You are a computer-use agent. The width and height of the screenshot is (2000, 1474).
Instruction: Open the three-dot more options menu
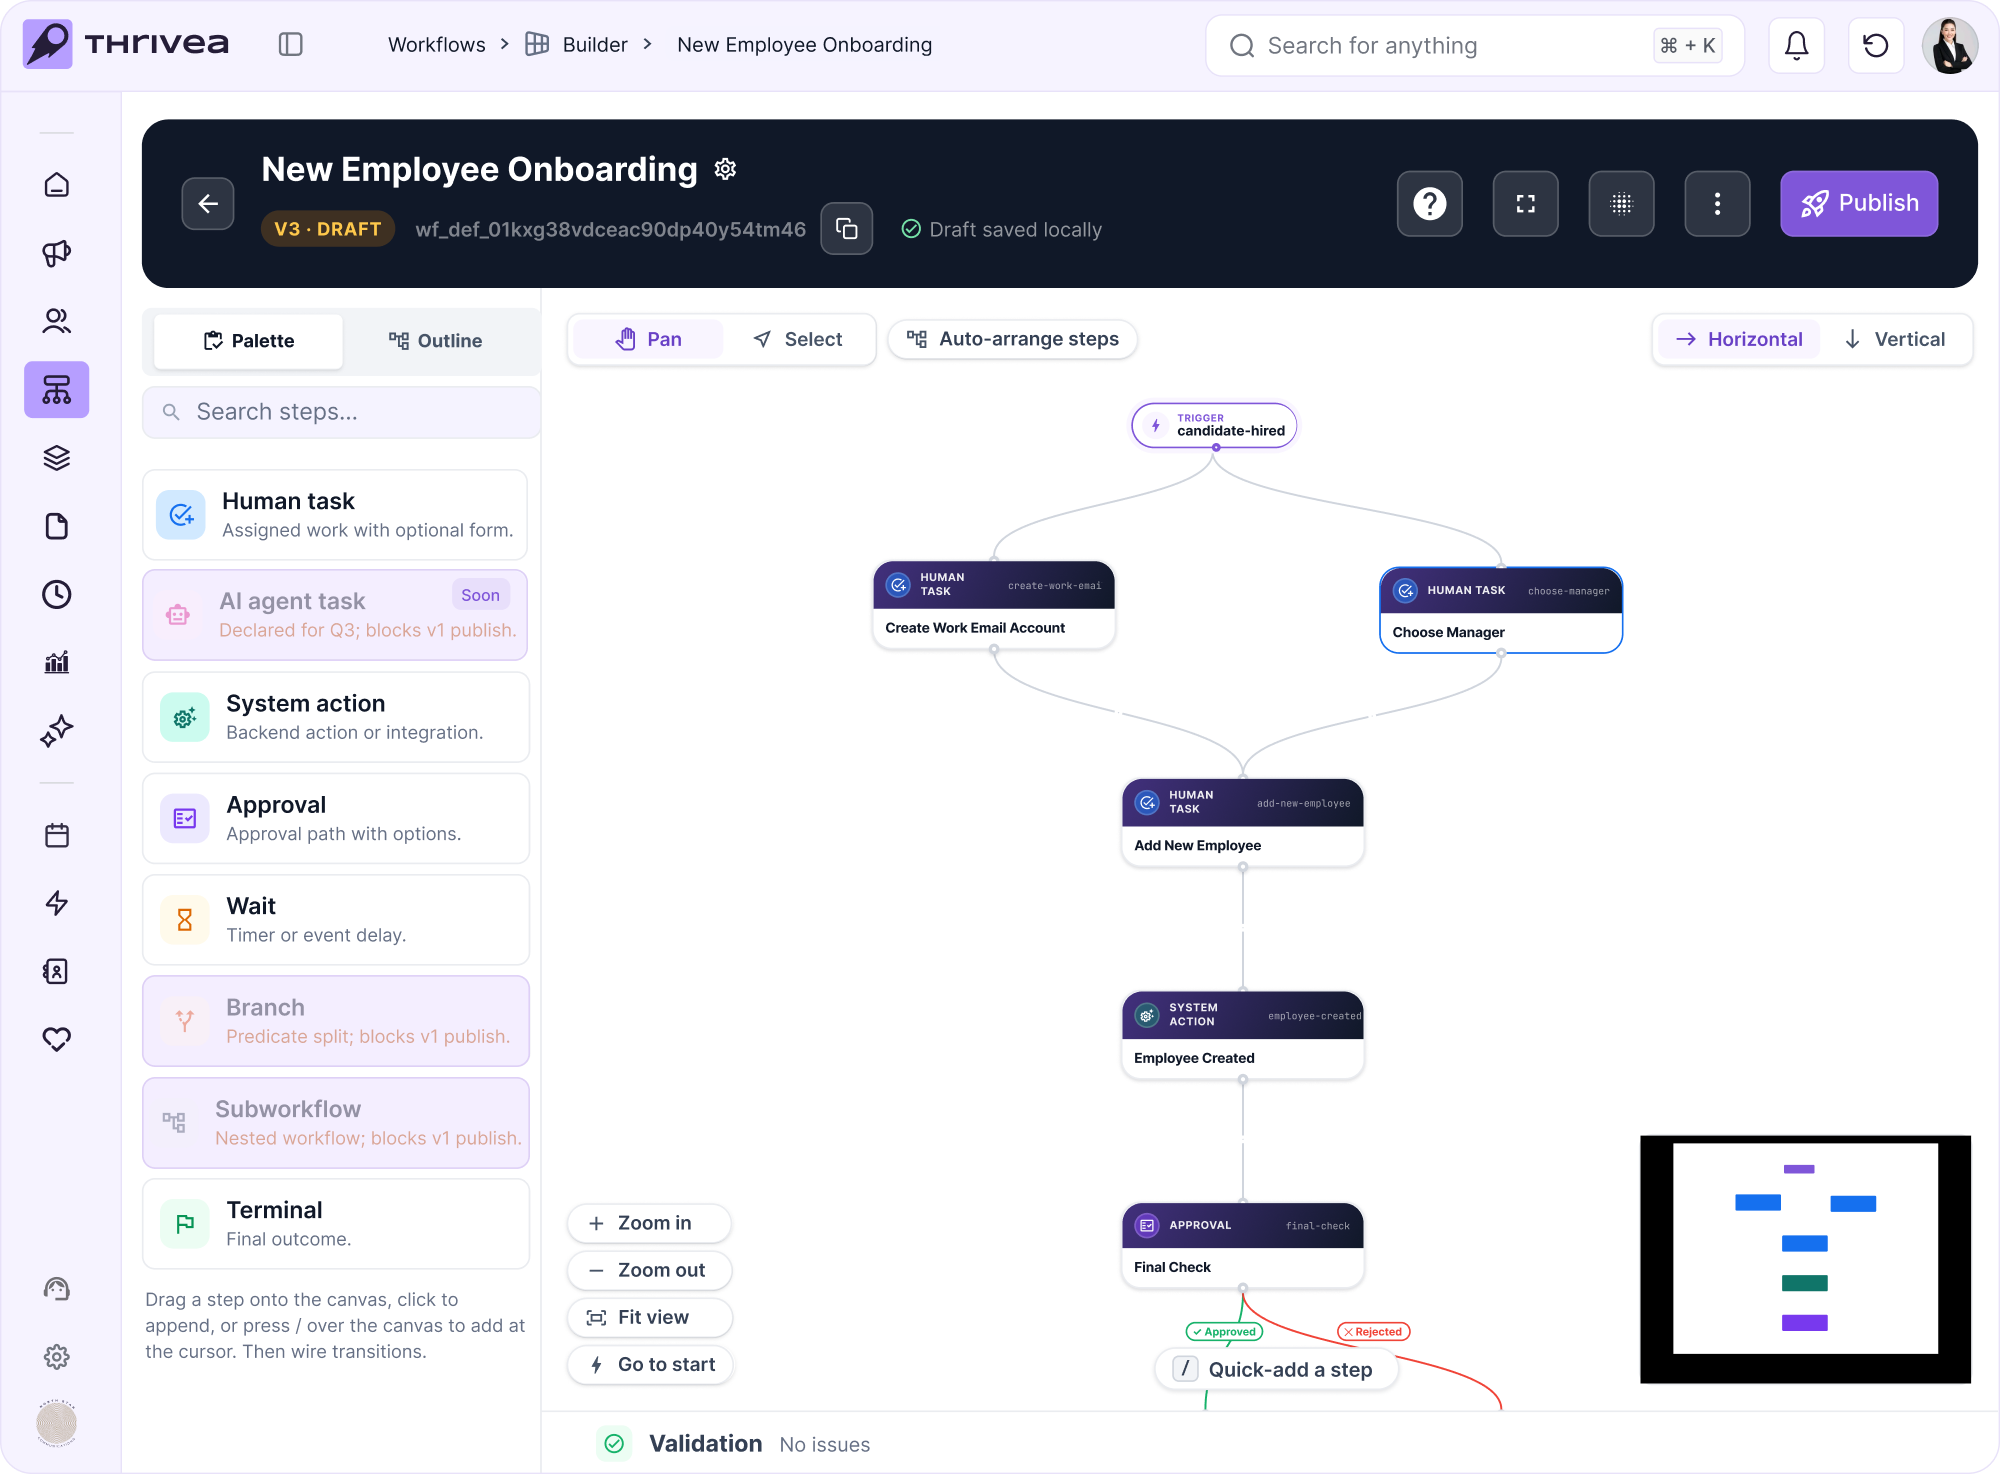click(x=1718, y=204)
